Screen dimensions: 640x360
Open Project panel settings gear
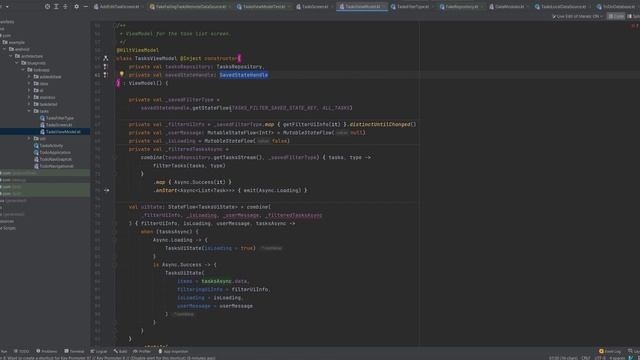coord(76,7)
